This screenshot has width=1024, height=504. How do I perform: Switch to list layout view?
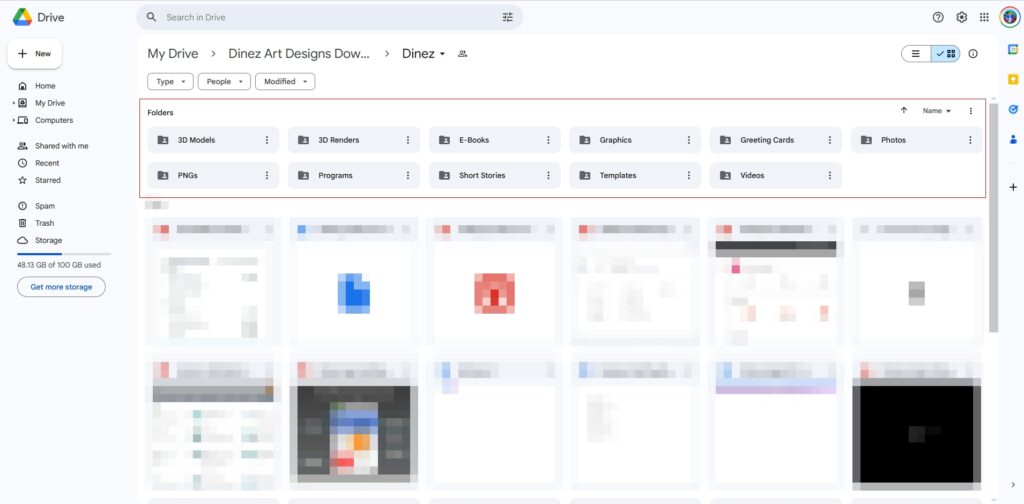[x=916, y=54]
